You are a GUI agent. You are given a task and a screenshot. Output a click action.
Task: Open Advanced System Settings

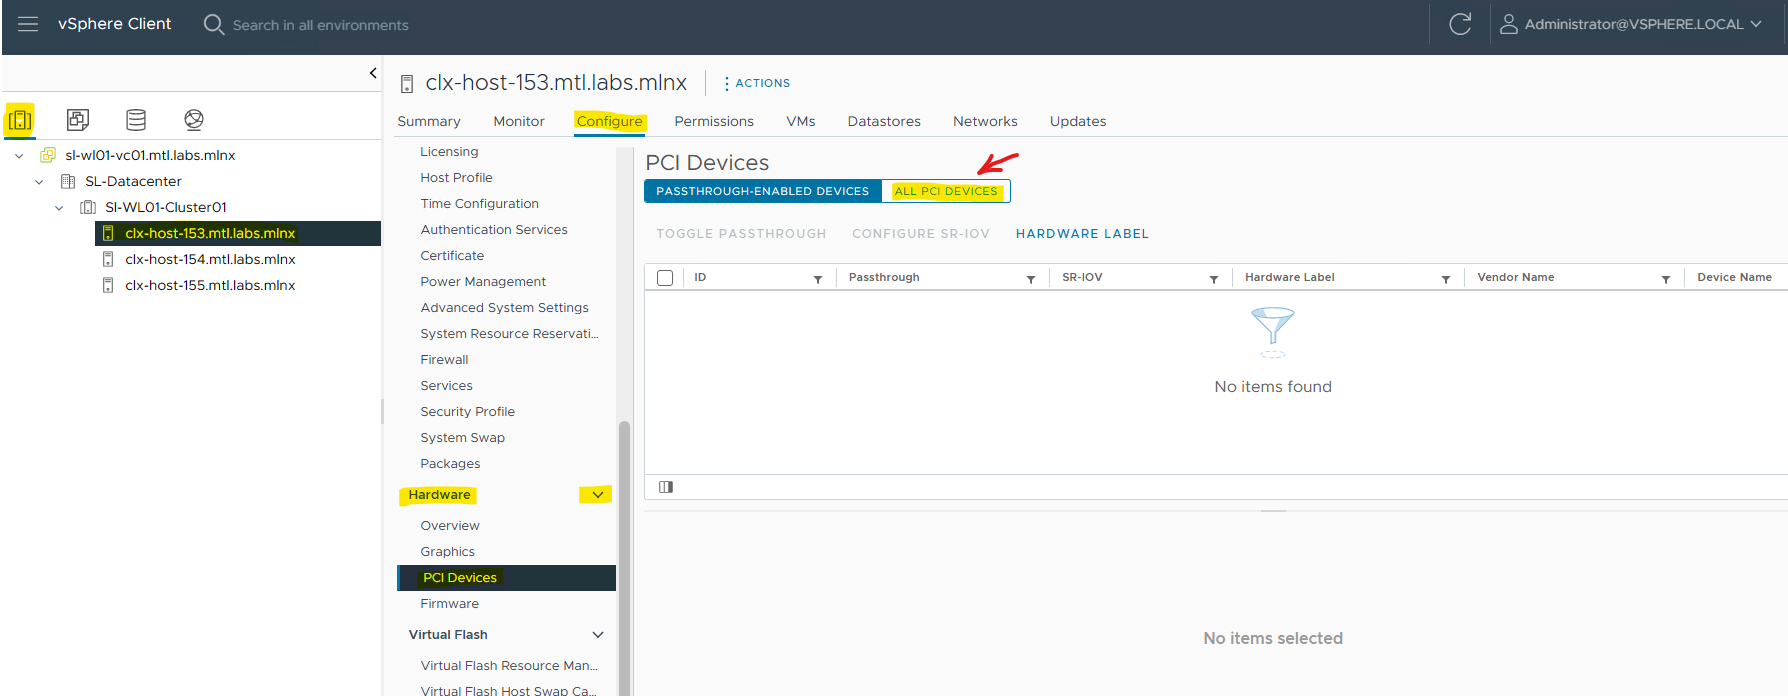pyautogui.click(x=504, y=308)
